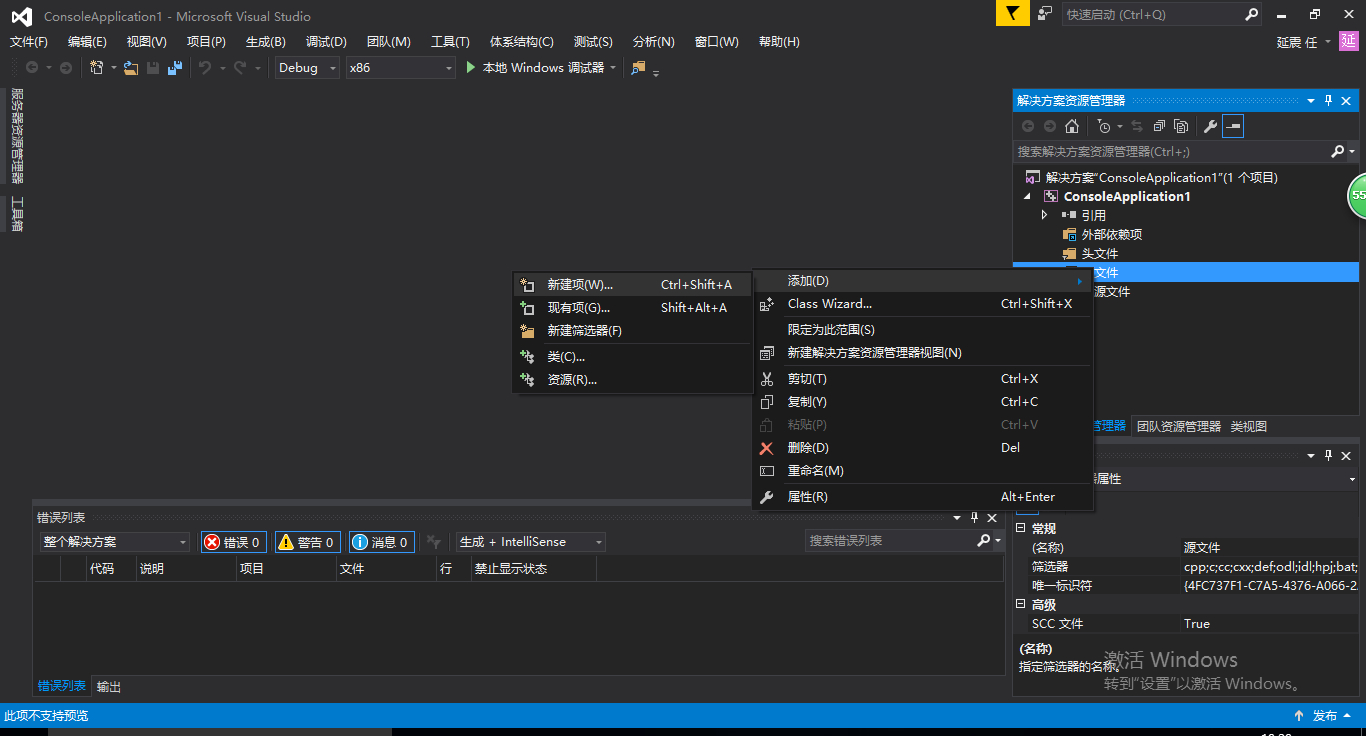Image resolution: width=1366 pixels, height=736 pixels.
Task: Click the Open File folder icon
Action: point(131,68)
